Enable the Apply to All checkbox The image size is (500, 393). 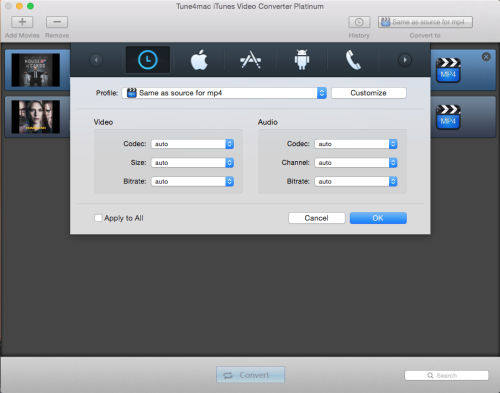[x=98, y=218]
